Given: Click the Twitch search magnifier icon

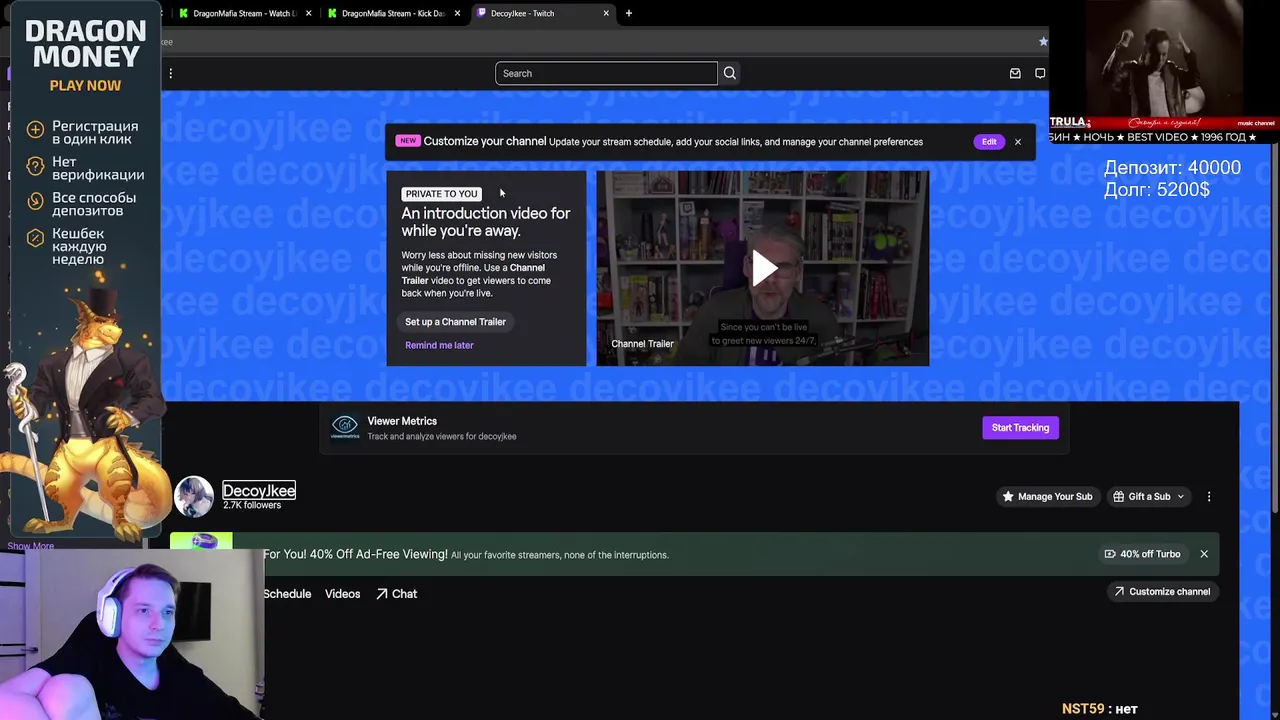Looking at the screenshot, I should click(730, 73).
